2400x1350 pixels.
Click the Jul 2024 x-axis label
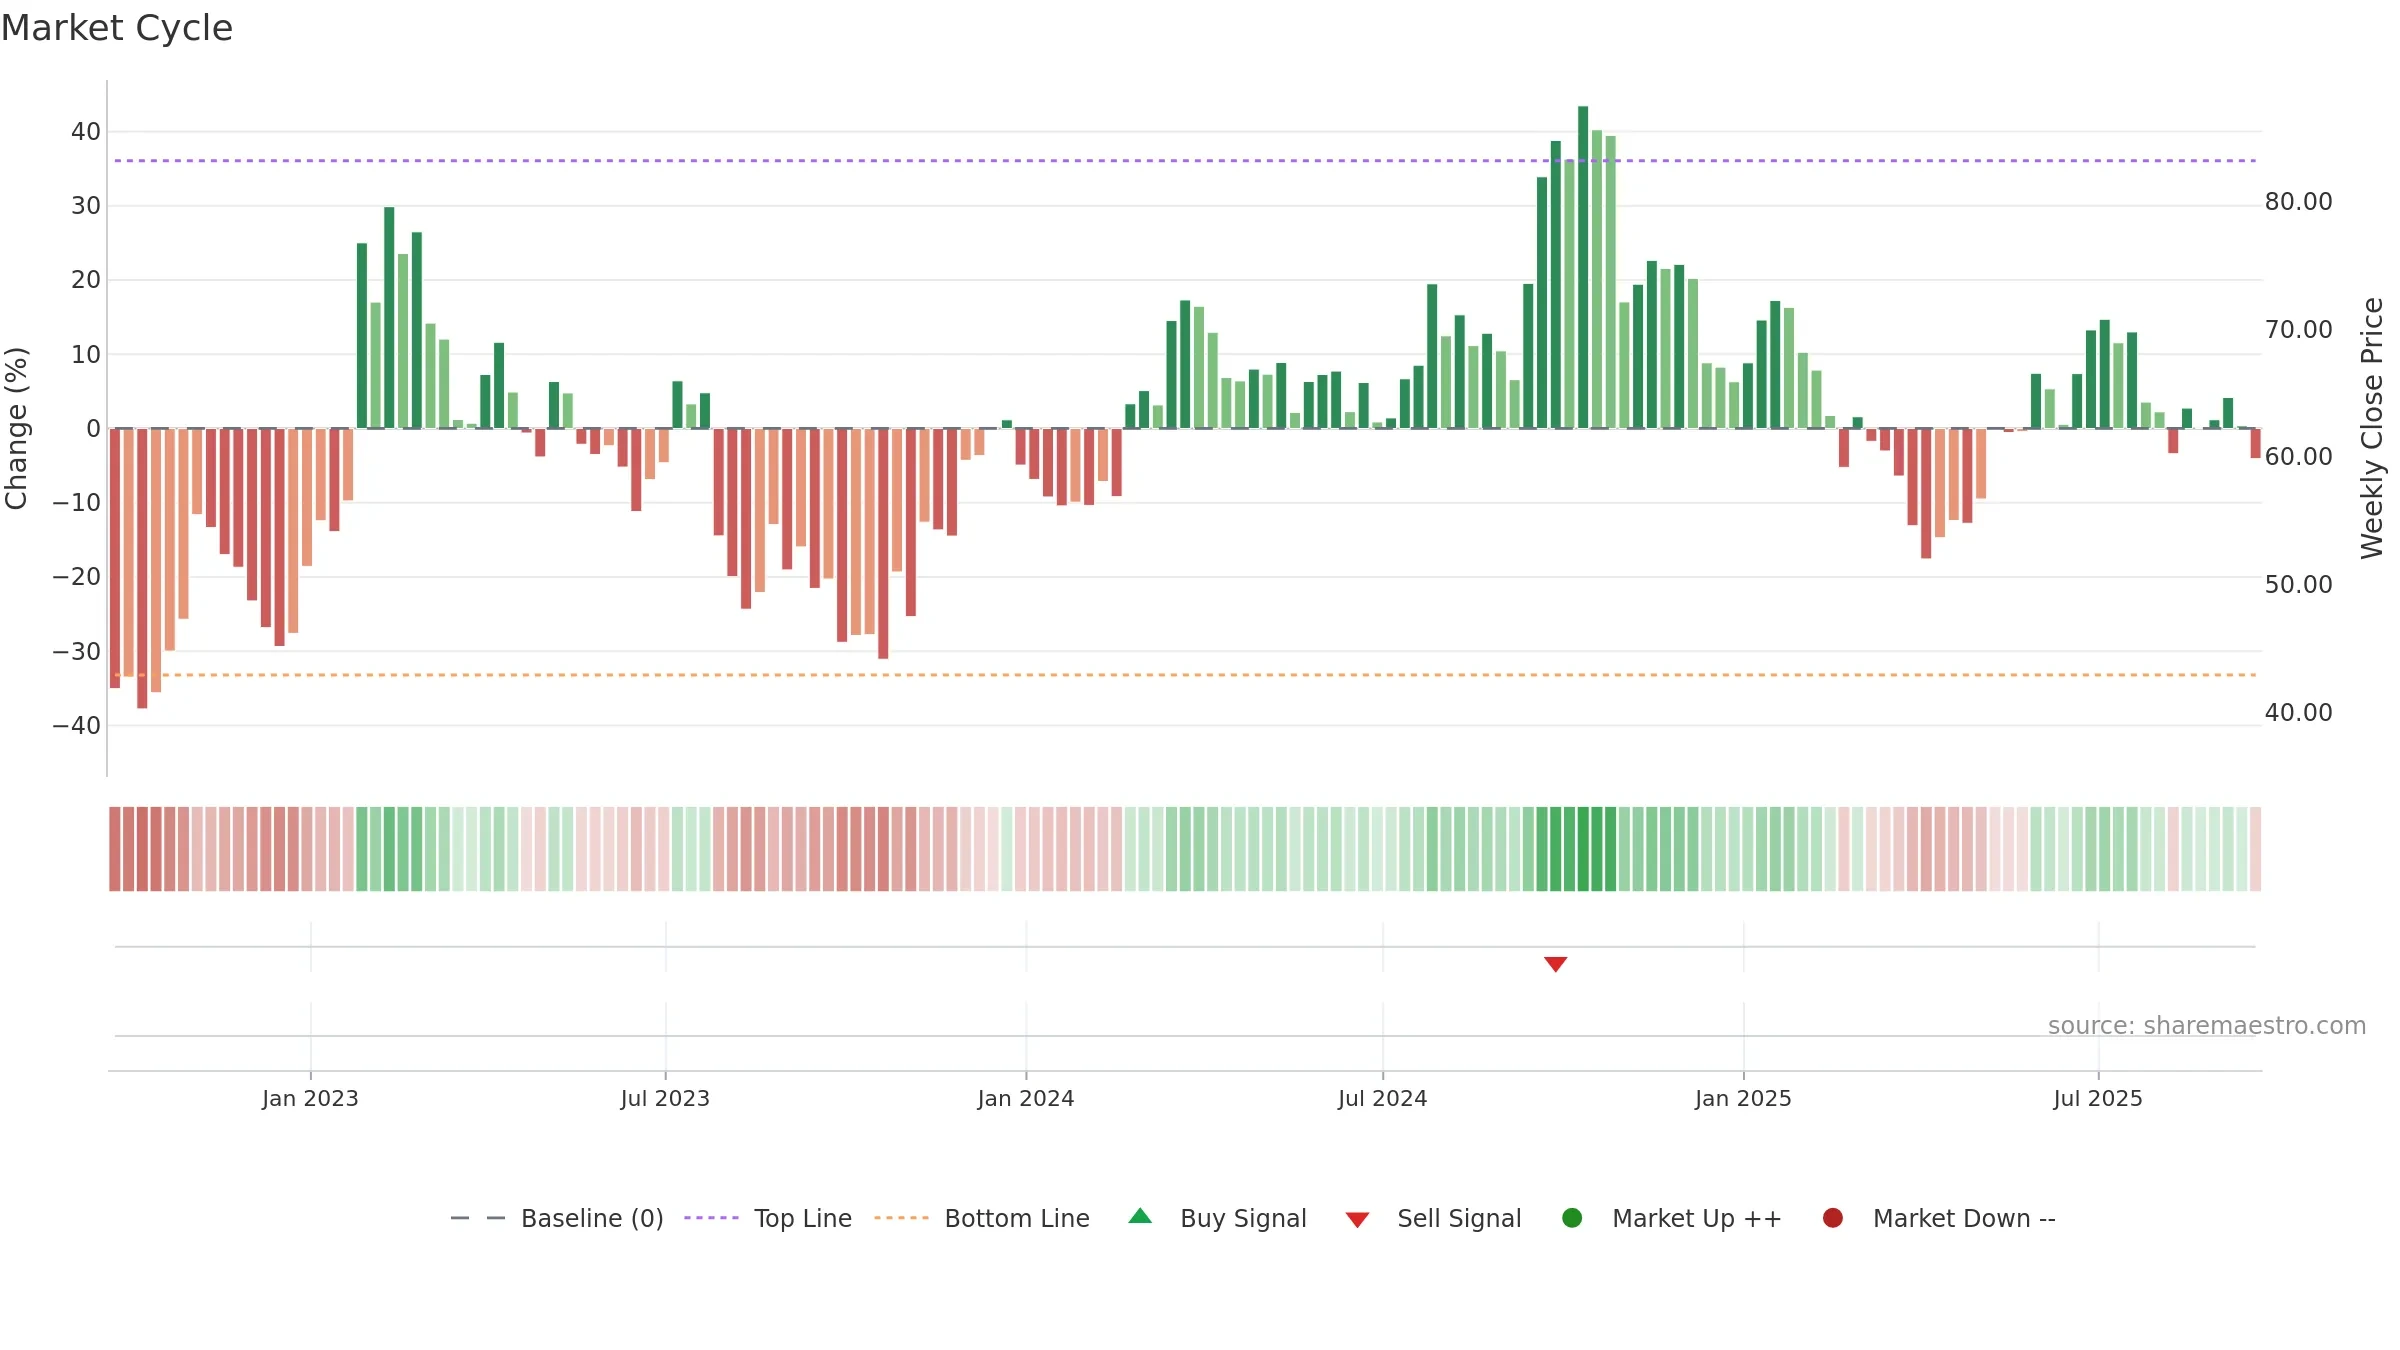[x=1383, y=1098]
